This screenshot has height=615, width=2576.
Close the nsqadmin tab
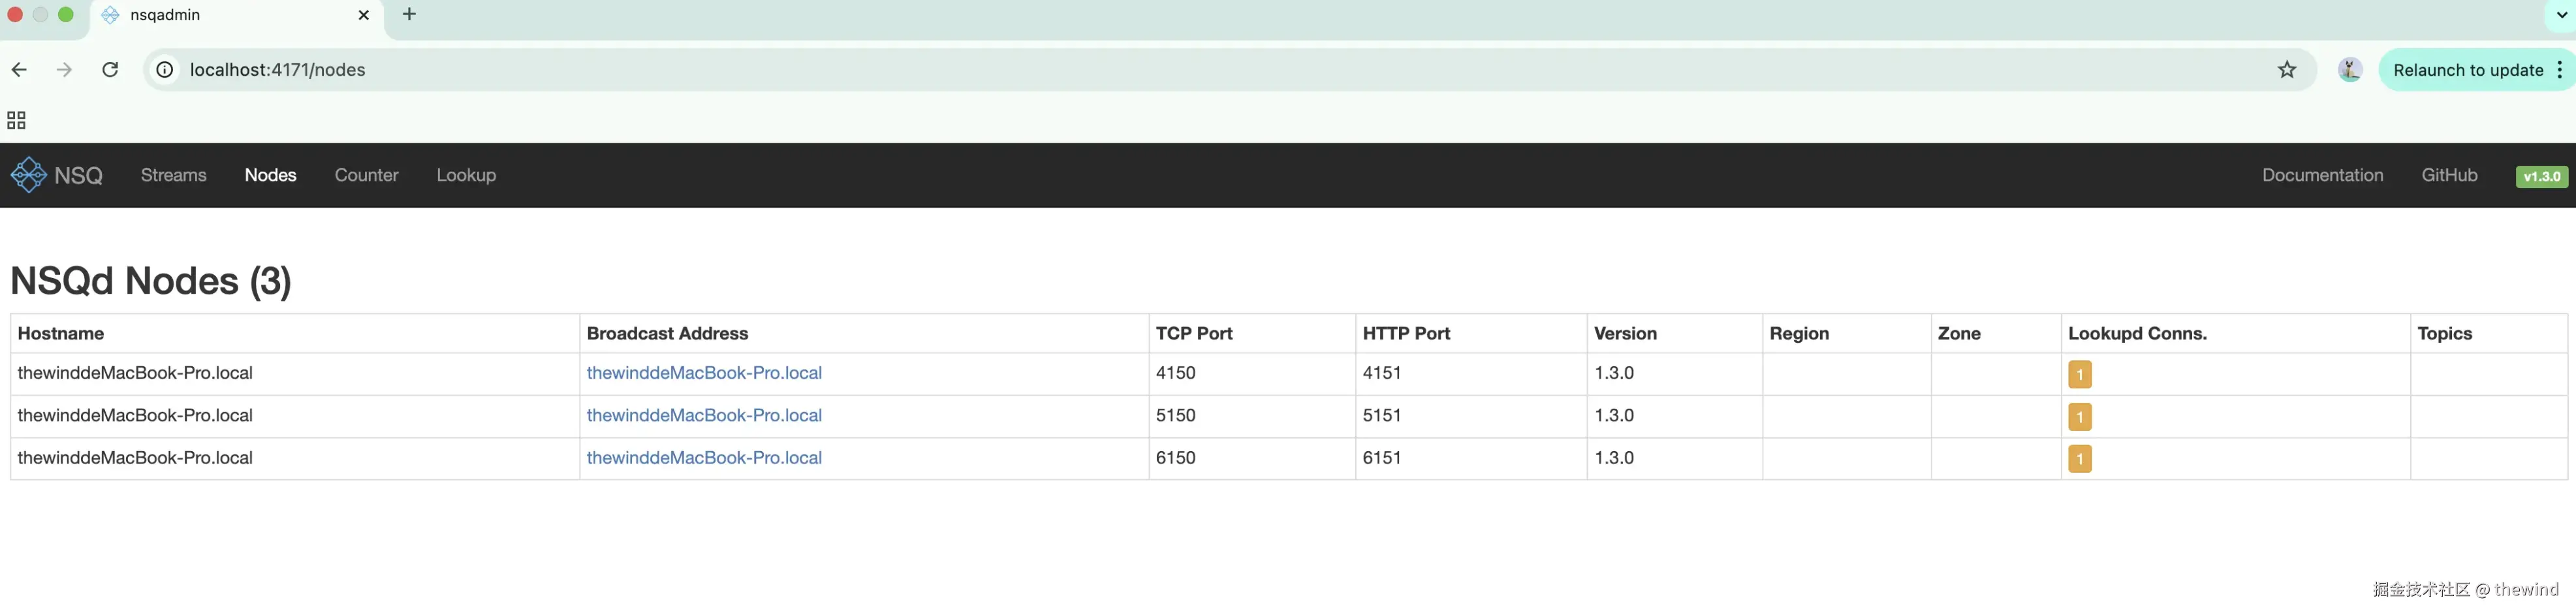[363, 15]
